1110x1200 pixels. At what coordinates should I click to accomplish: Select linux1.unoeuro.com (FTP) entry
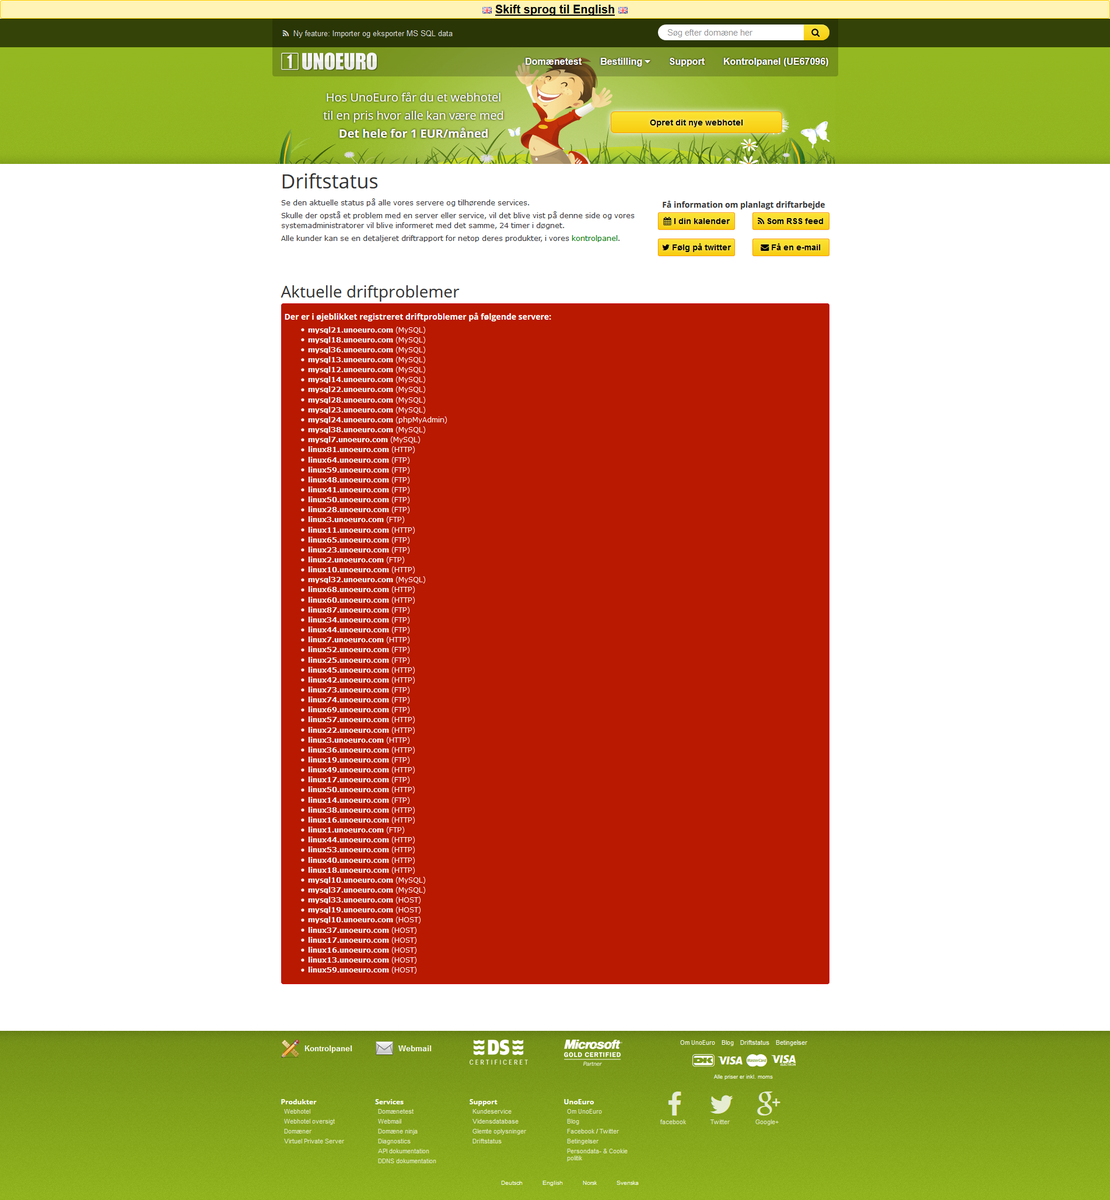[356, 830]
